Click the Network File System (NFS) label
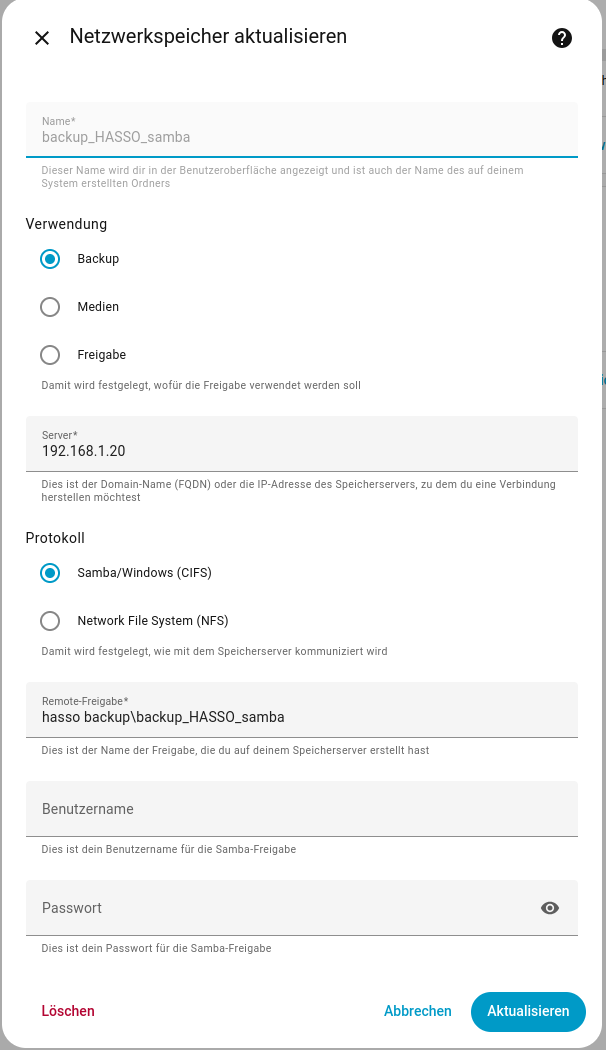Screen dimensions: 606x1050 click(153, 621)
